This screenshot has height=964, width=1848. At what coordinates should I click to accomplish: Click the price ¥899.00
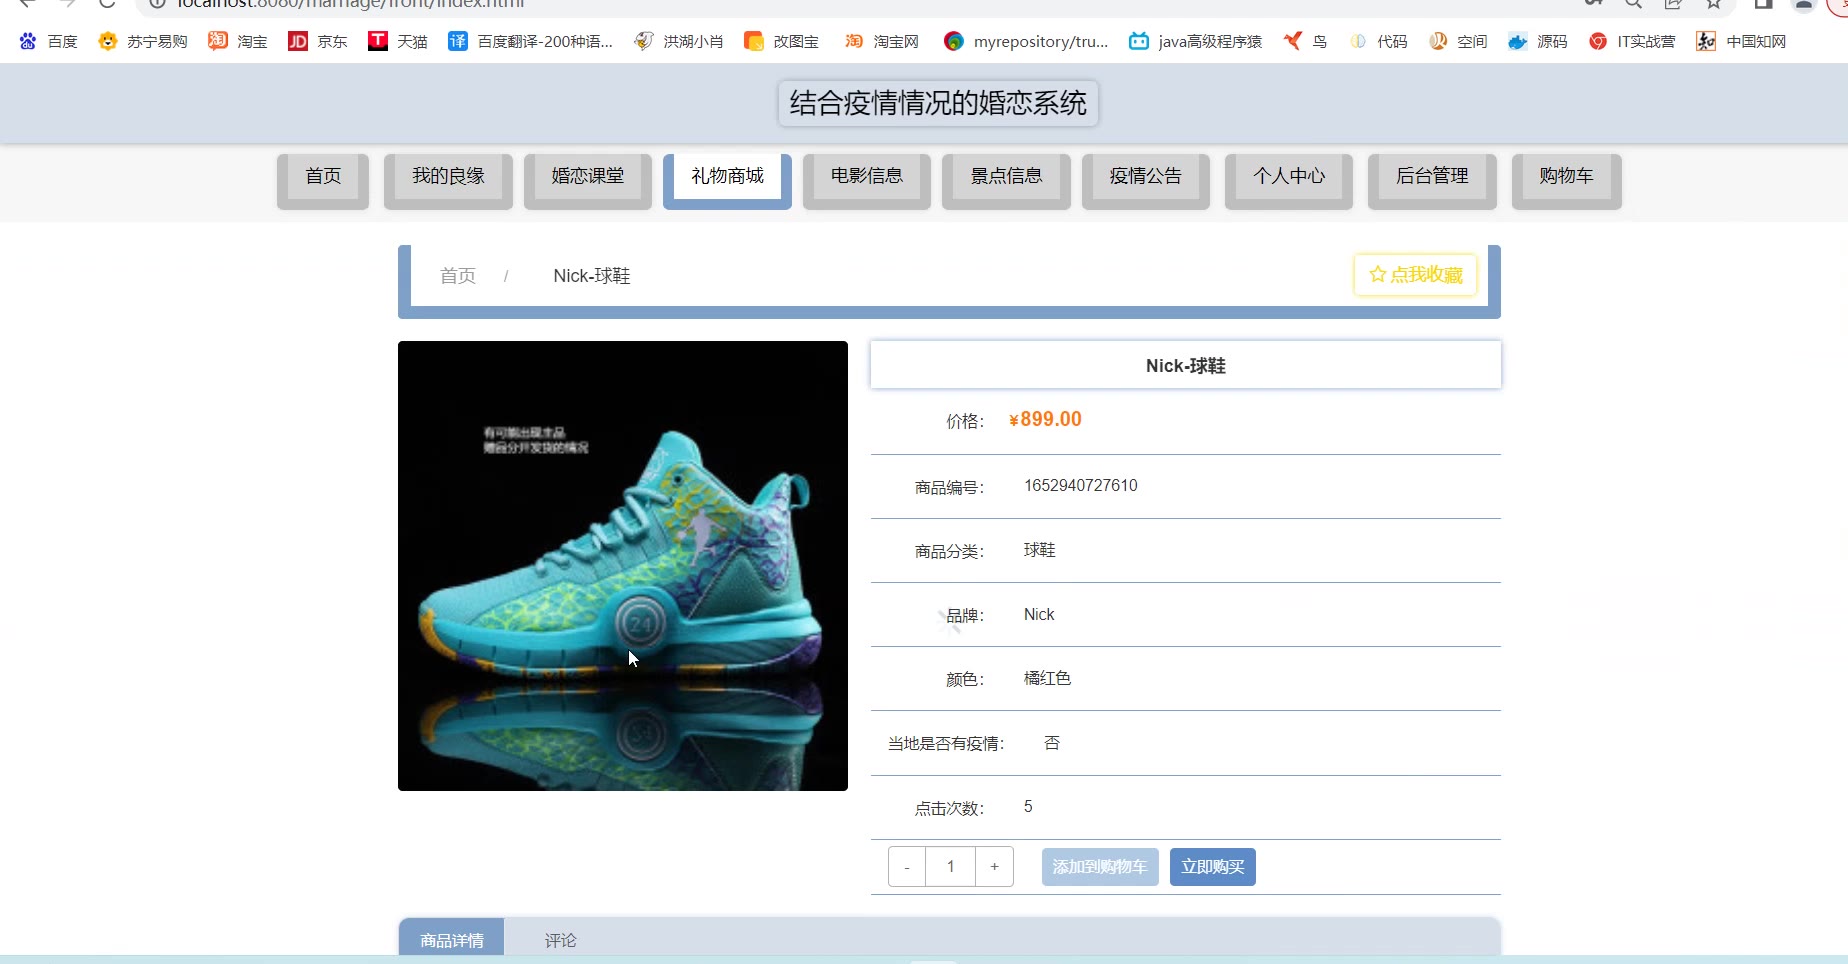click(x=1045, y=420)
